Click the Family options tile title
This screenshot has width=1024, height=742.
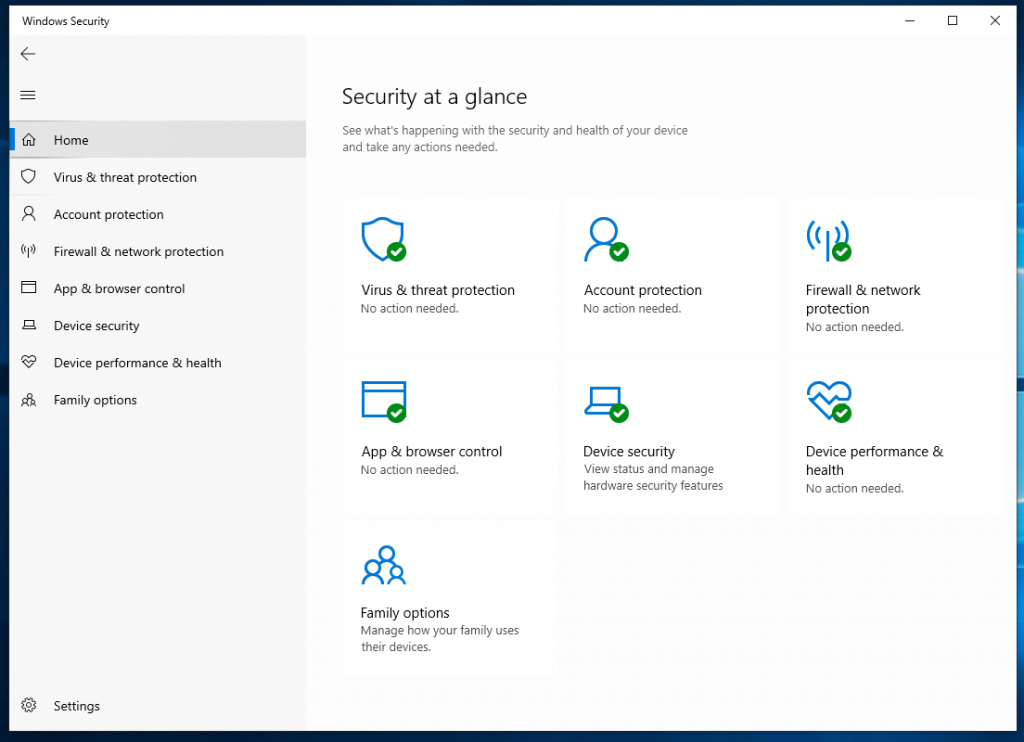(x=405, y=613)
